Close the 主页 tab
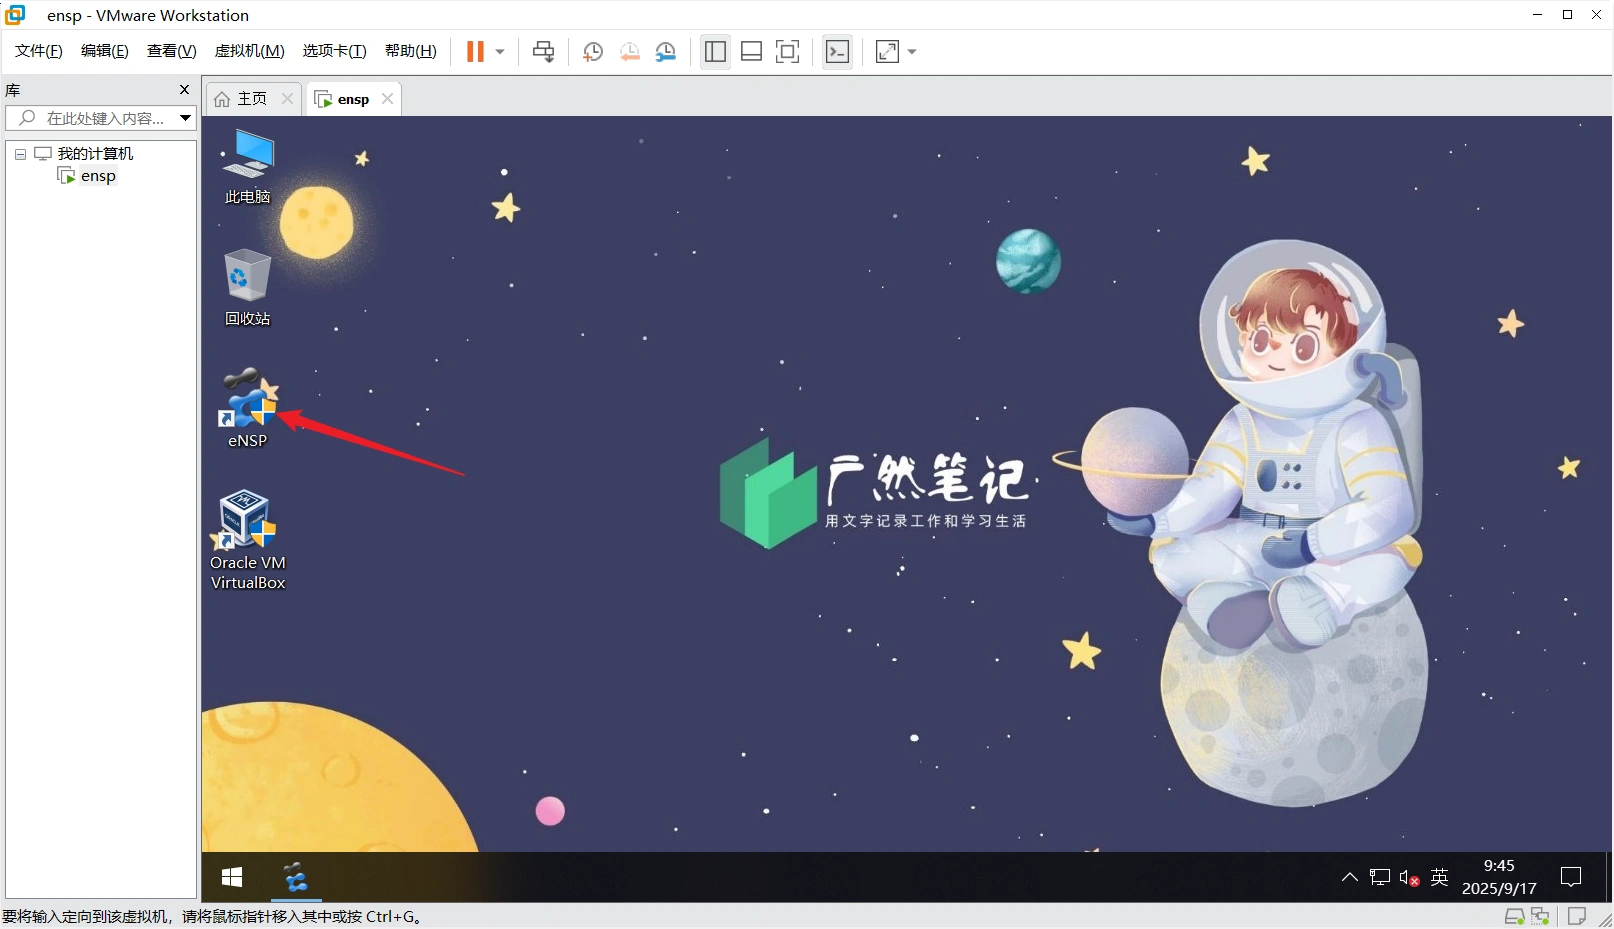The image size is (1614, 929). tap(288, 98)
